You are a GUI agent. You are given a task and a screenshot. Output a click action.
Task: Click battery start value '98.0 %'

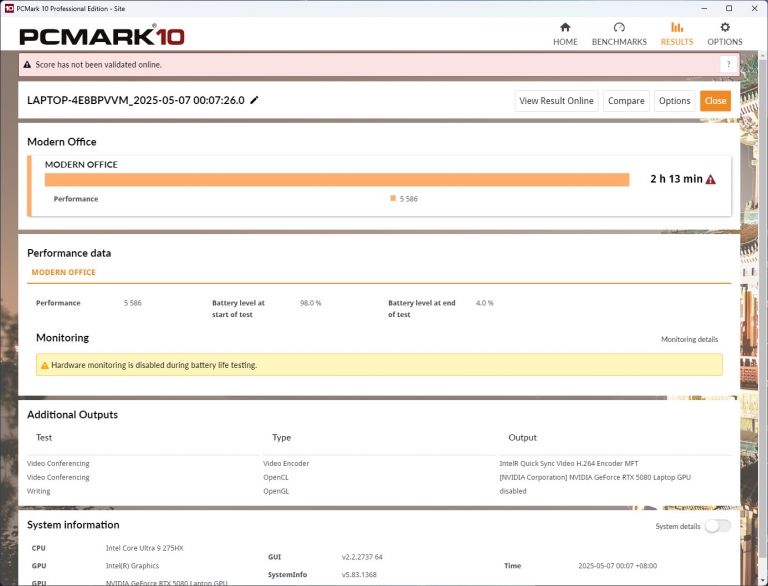pos(311,303)
